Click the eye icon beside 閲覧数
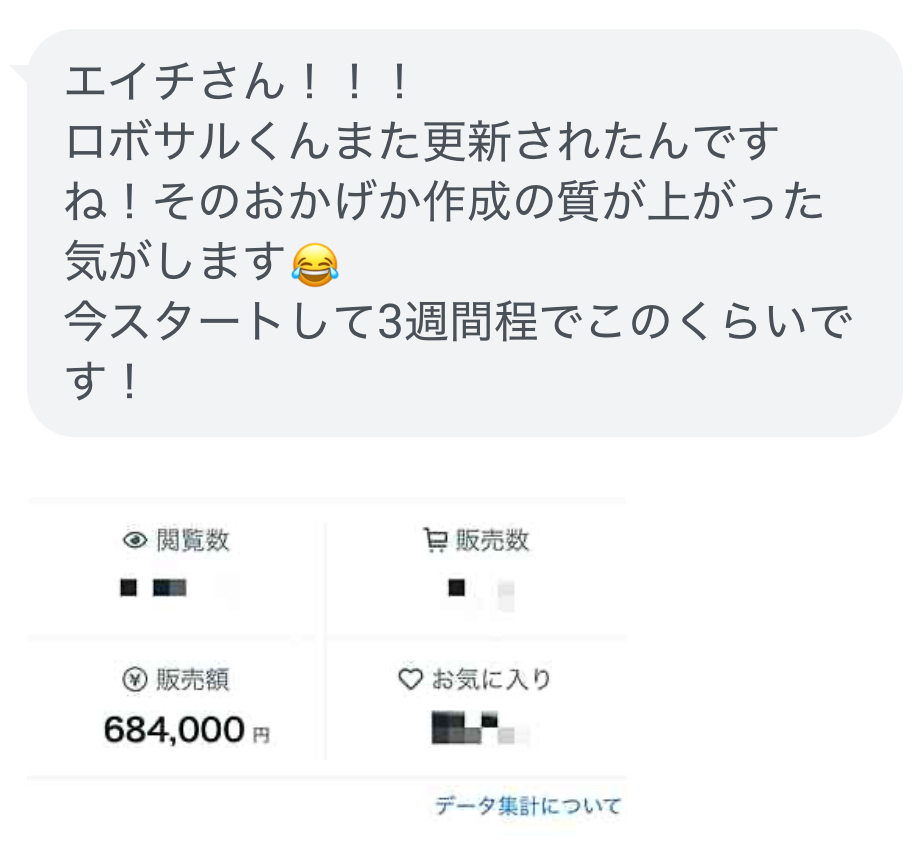This screenshot has width=920, height=858. click(x=134, y=541)
